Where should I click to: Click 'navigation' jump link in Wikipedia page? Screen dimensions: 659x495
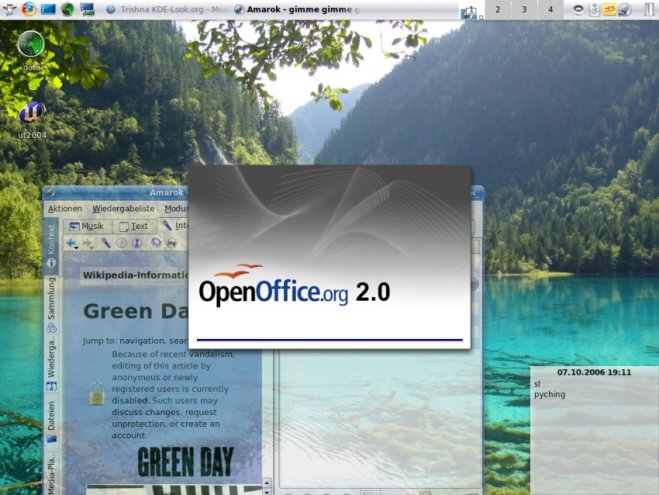(142, 341)
